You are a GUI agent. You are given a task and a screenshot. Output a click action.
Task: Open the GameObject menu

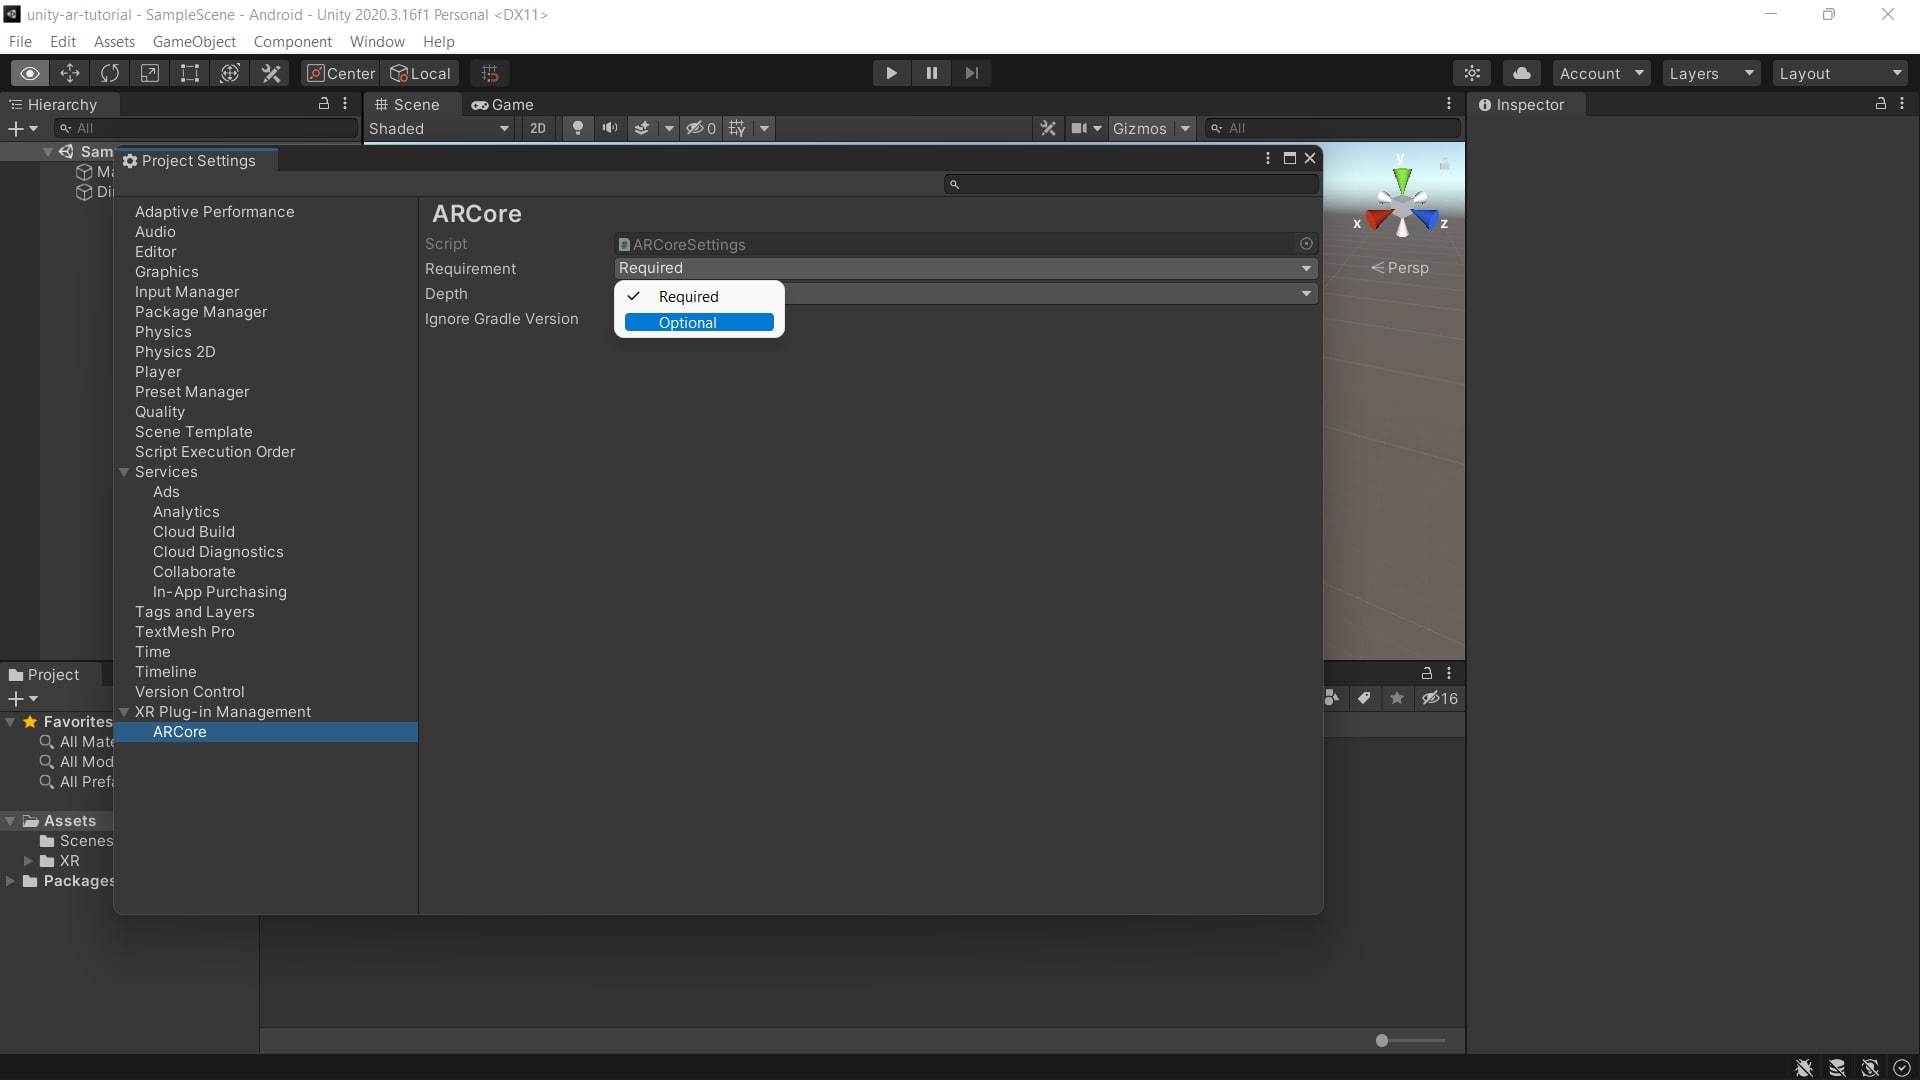point(194,41)
